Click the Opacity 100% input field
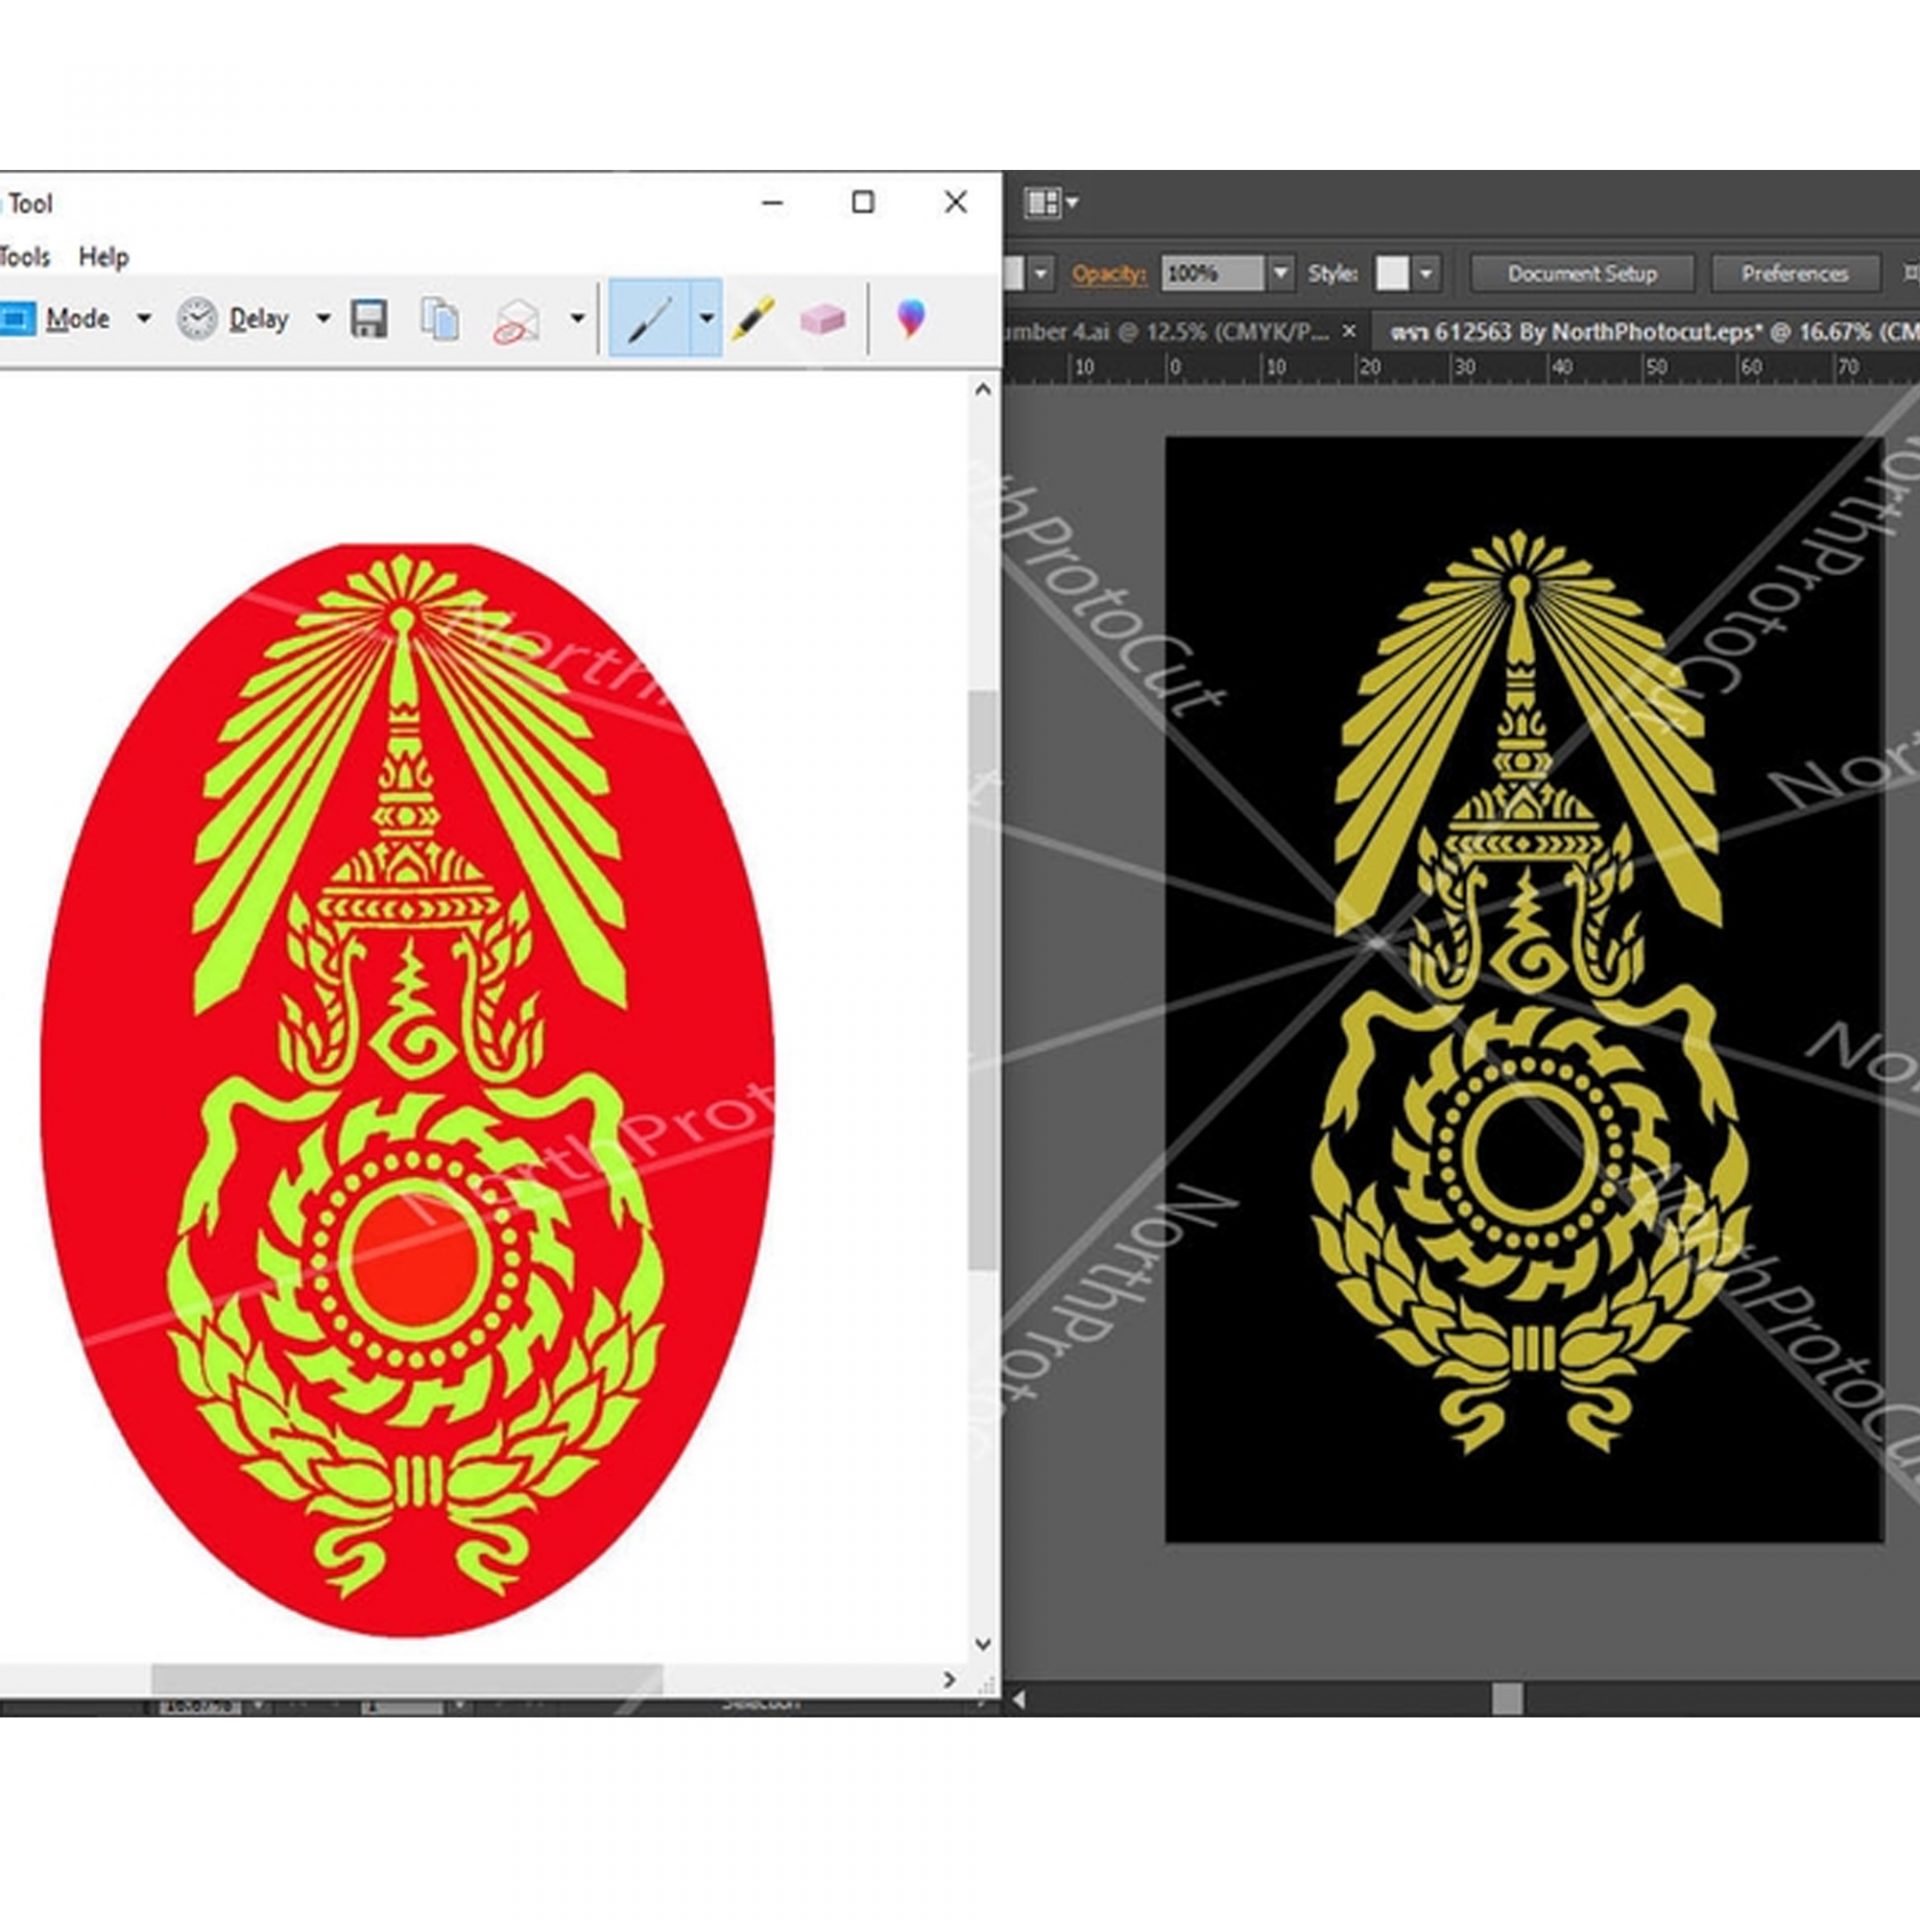Screen dimensions: 1920x1920 1213,273
